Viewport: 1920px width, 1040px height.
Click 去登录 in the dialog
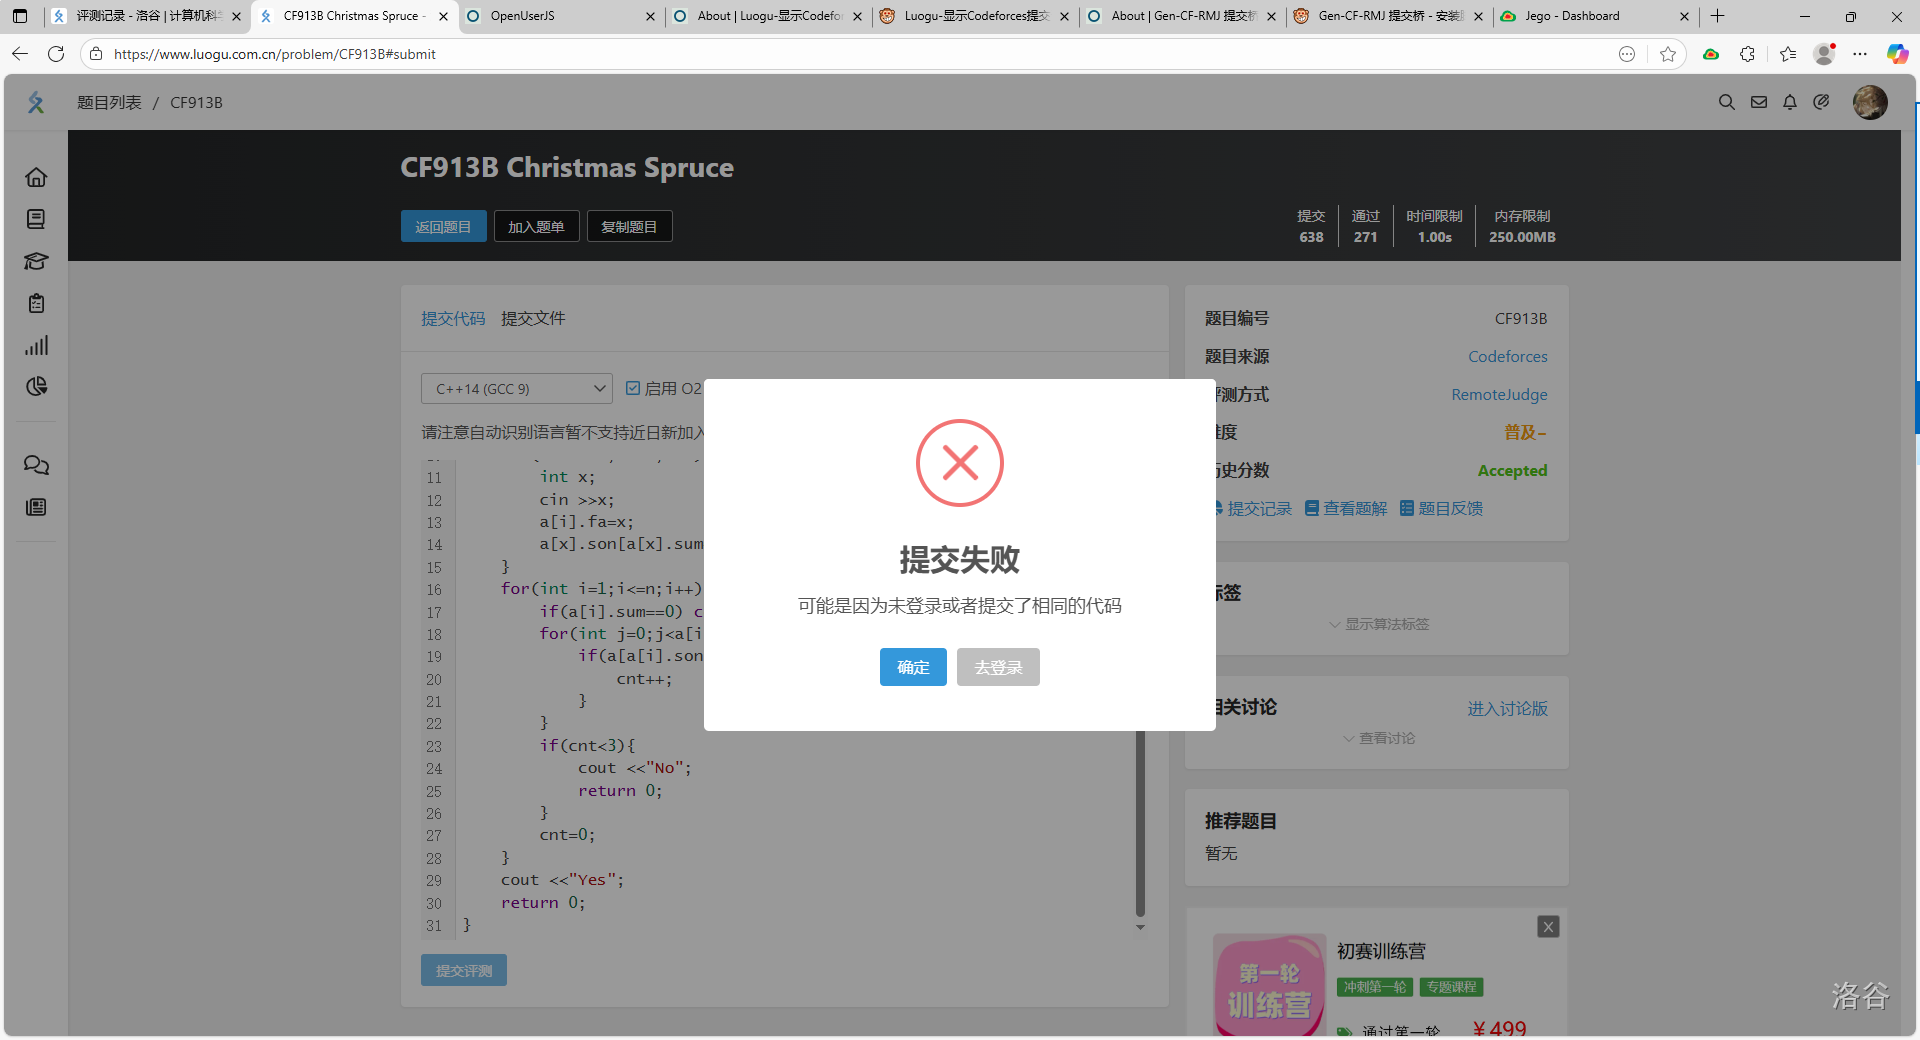pos(998,667)
